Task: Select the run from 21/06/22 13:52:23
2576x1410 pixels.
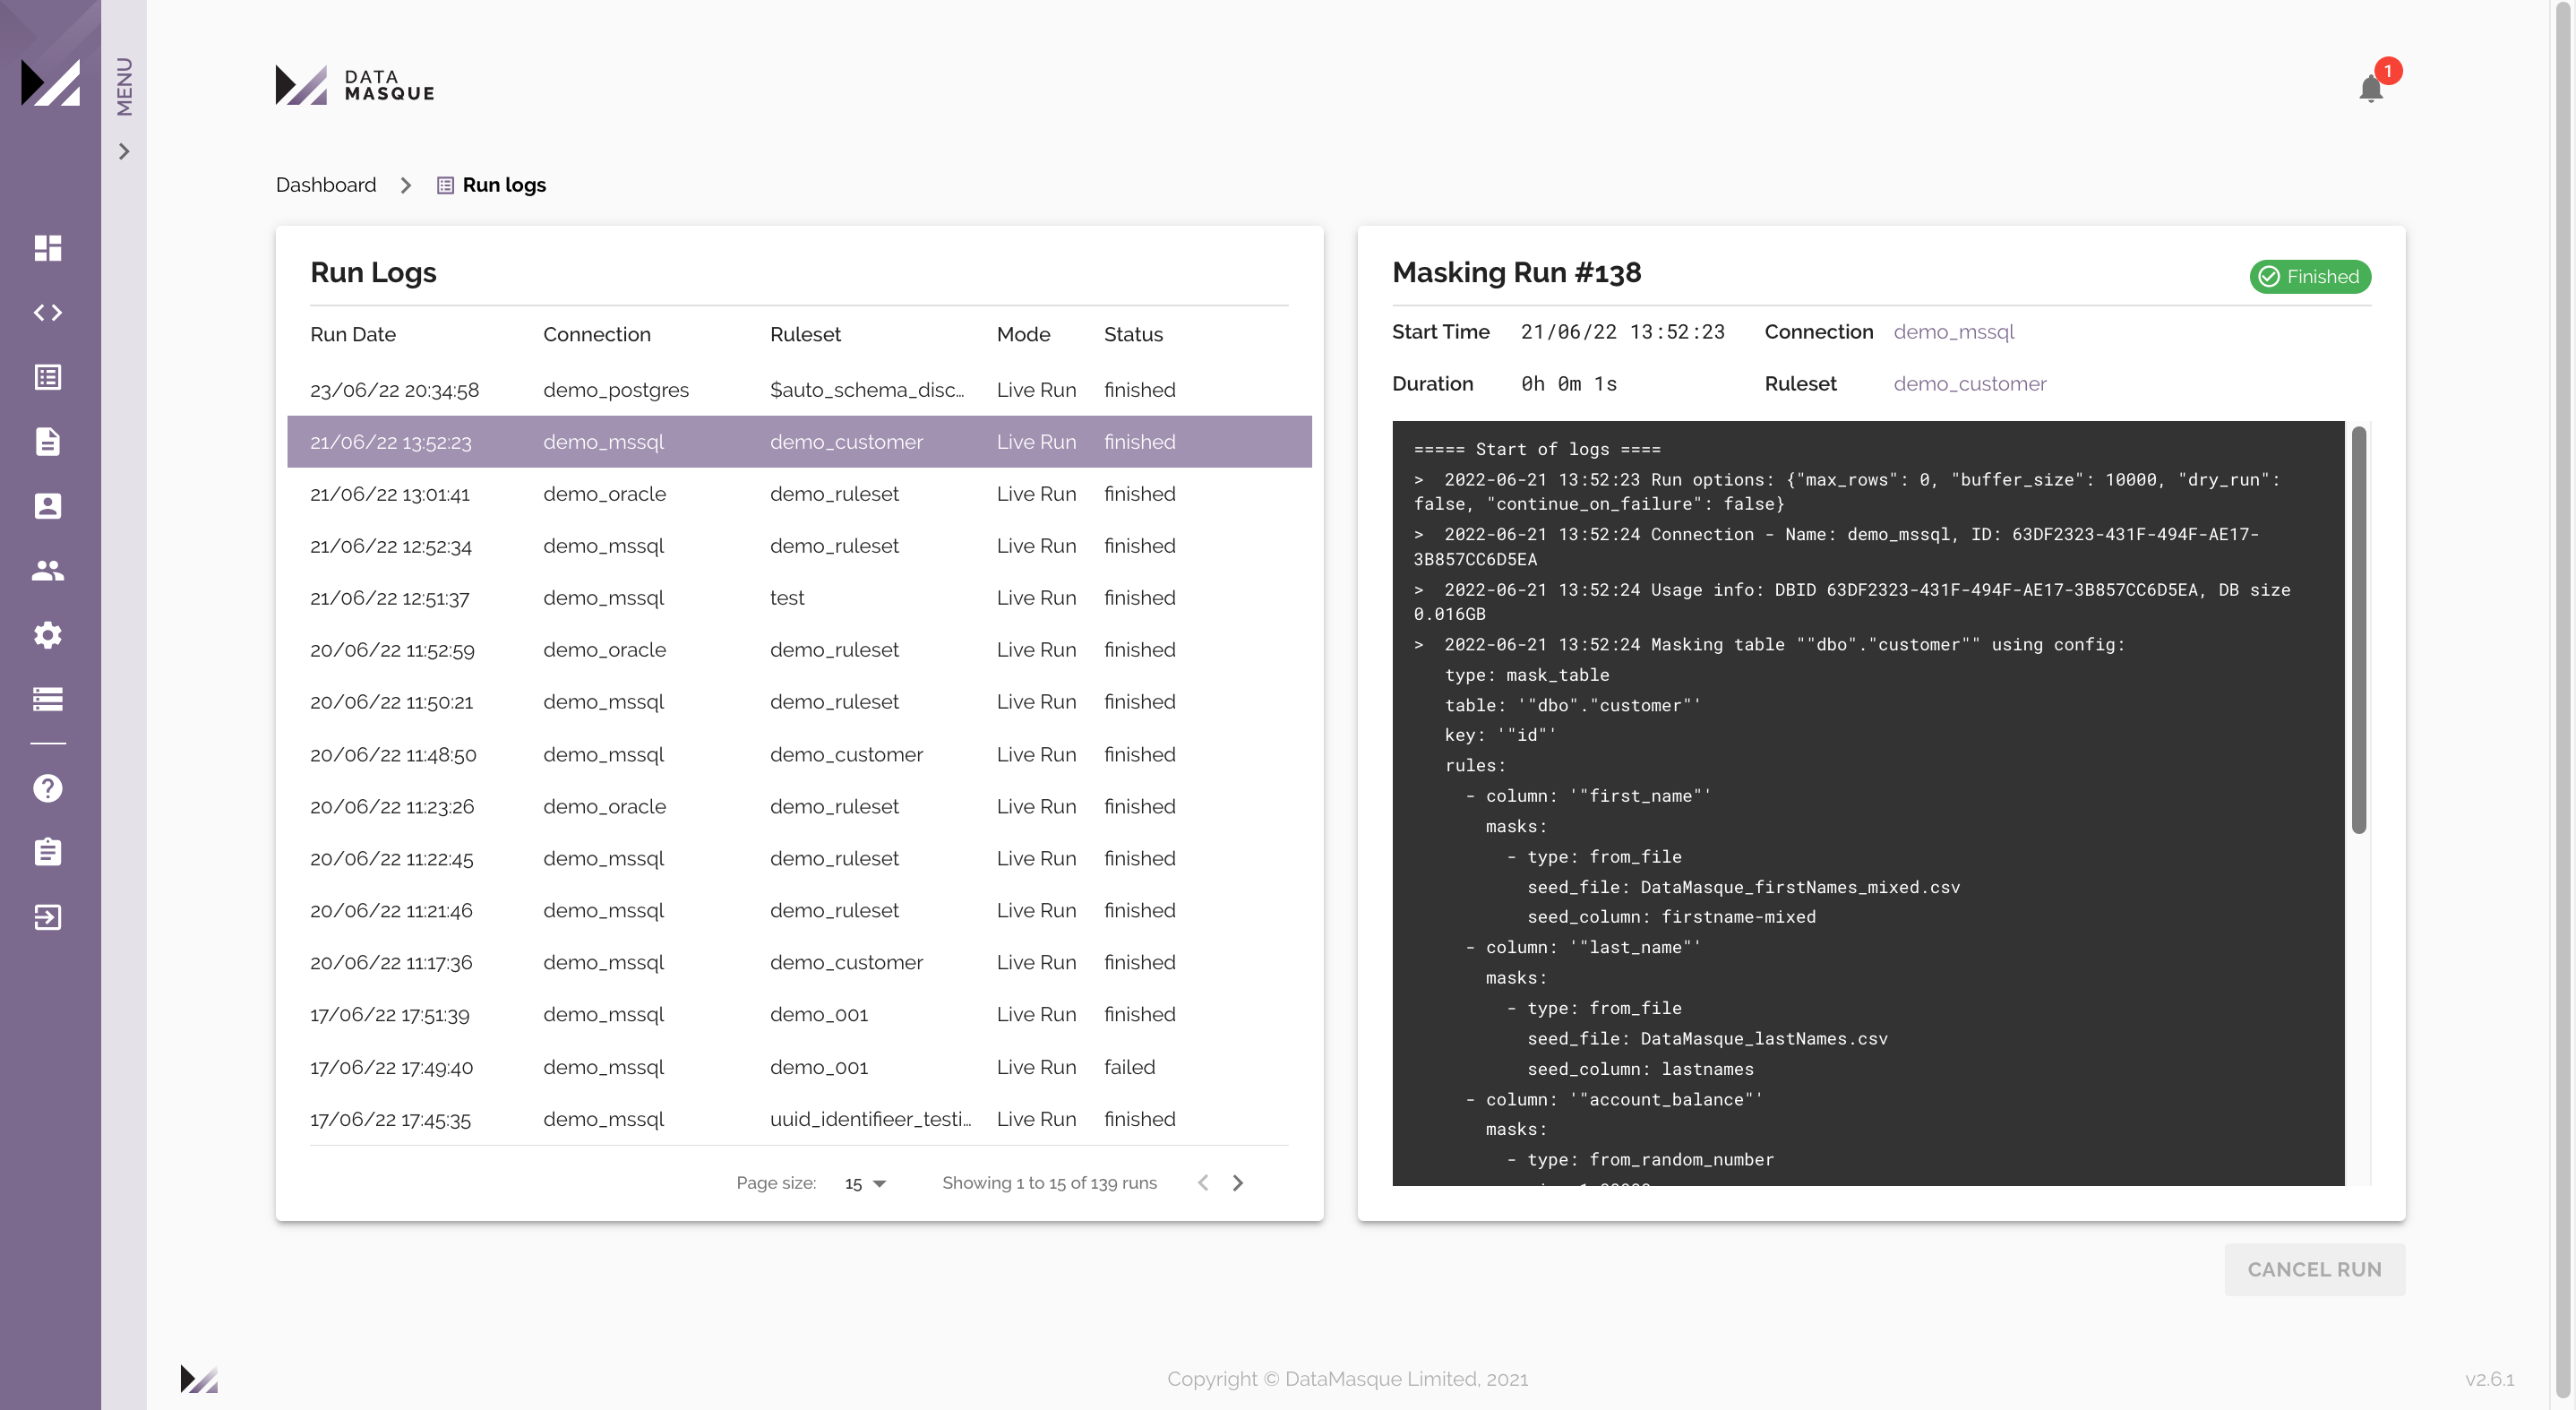Action: 799,442
